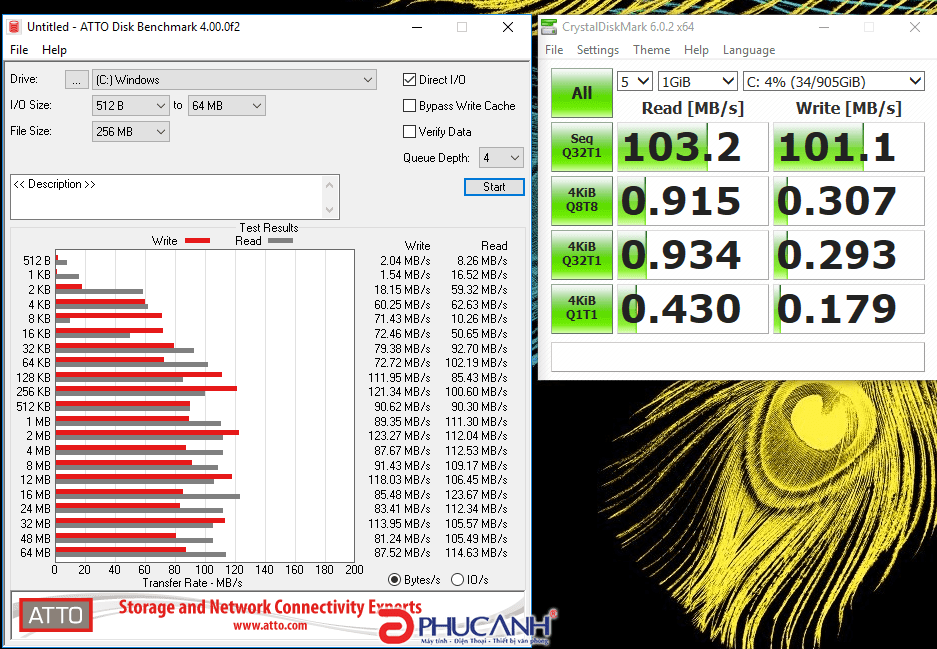Click the '2.04 MB/s' write value
937x649 pixels.
tap(405, 261)
